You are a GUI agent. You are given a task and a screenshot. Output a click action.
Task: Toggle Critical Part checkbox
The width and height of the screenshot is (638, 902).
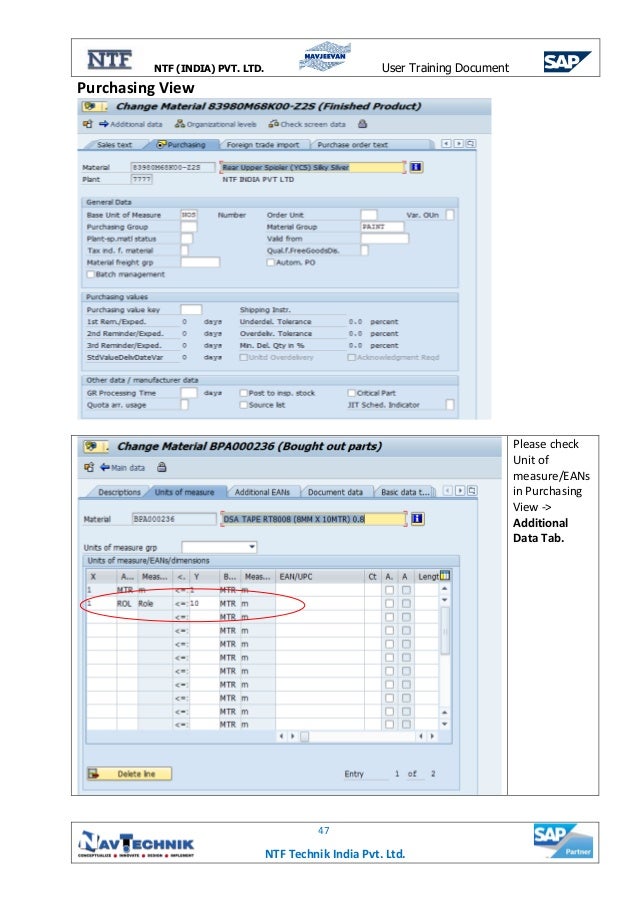tap(352, 393)
